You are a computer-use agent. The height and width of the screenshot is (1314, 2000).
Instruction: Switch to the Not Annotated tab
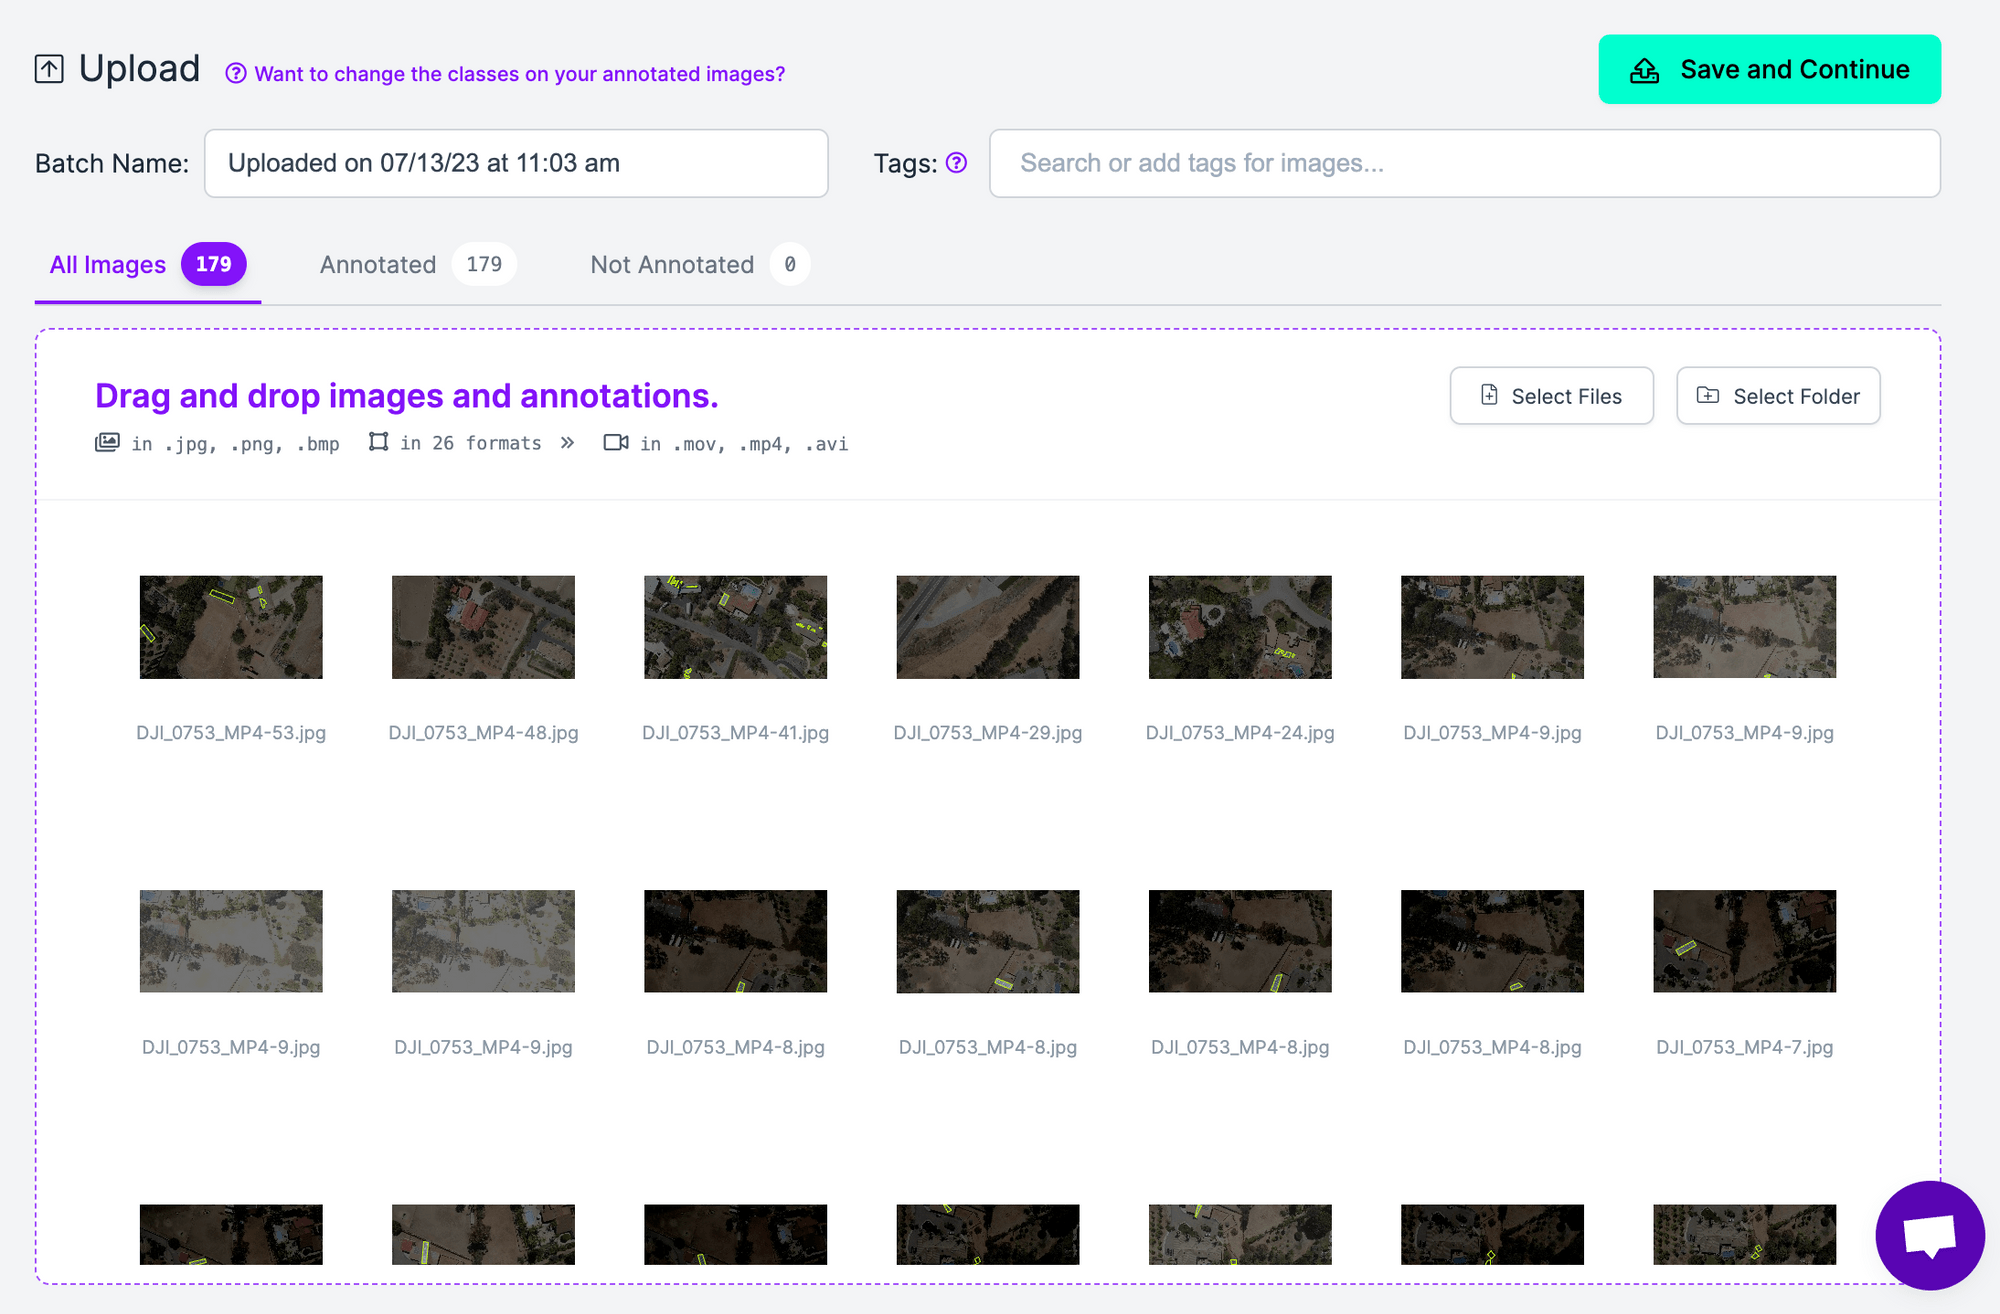pyautogui.click(x=672, y=265)
